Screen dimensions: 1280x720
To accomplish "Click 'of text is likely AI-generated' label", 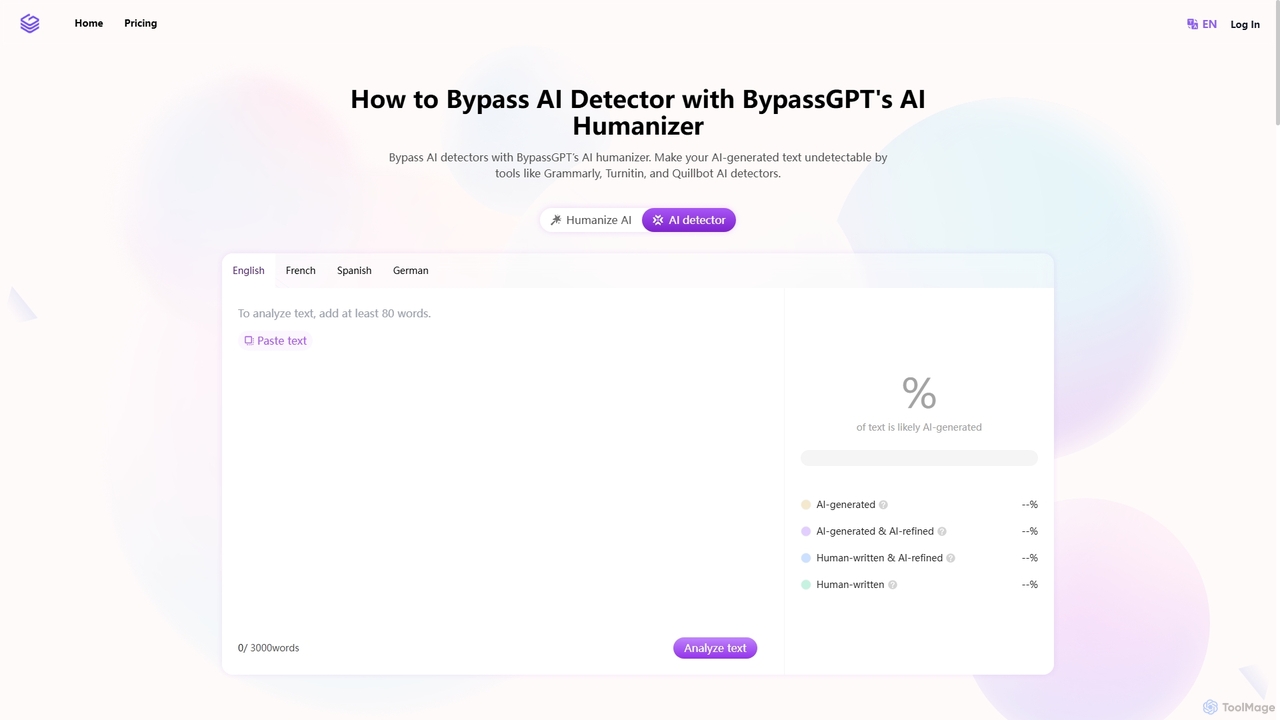I will (919, 427).
